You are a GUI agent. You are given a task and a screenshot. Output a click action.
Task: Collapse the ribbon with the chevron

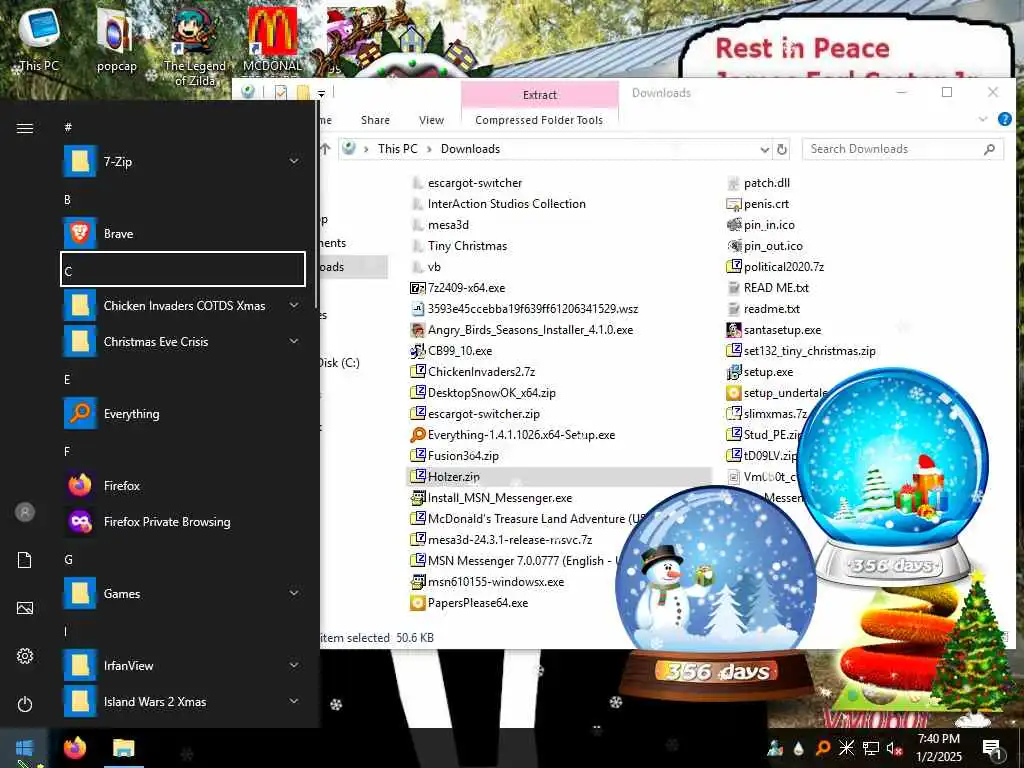click(x=982, y=120)
